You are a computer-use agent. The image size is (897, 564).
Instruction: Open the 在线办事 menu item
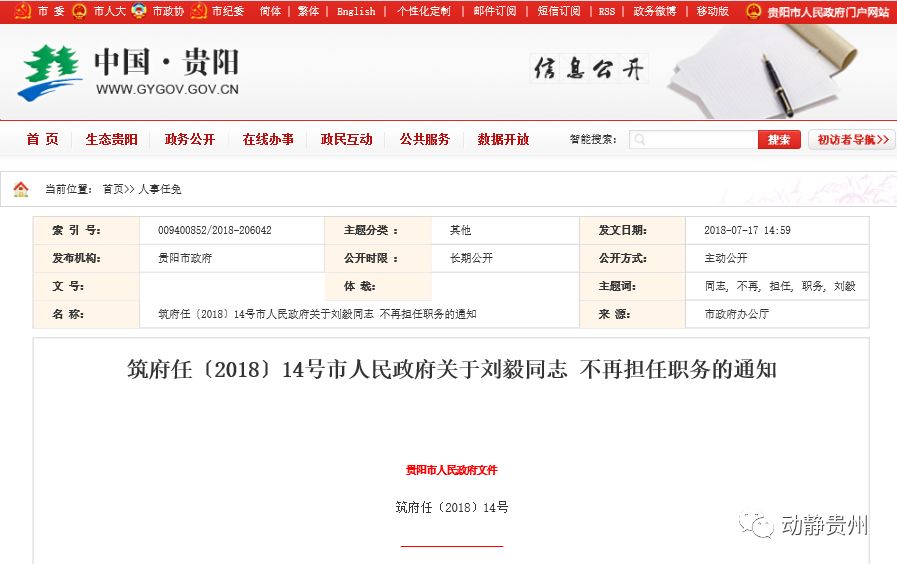pos(268,140)
